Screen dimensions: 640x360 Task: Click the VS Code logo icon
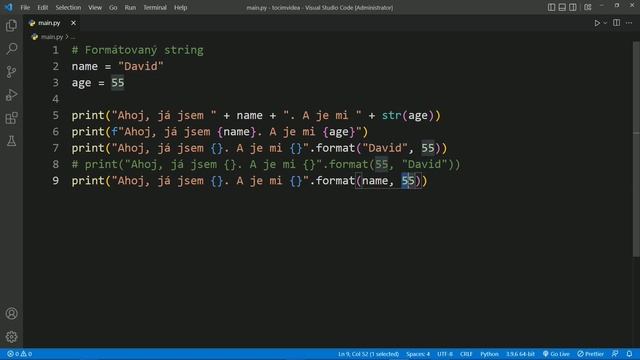[x=8, y=7]
